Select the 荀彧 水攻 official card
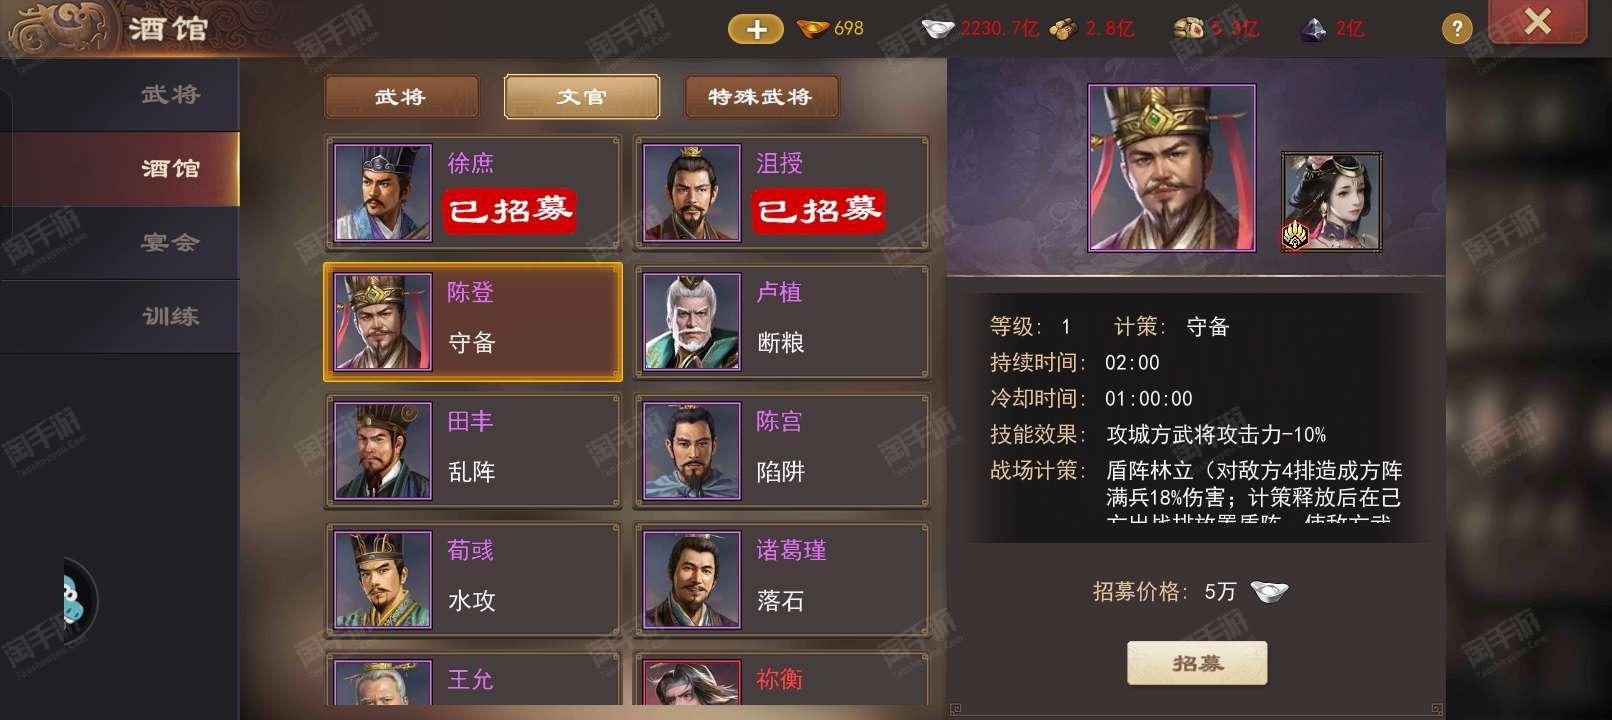1612x720 pixels. (x=473, y=580)
